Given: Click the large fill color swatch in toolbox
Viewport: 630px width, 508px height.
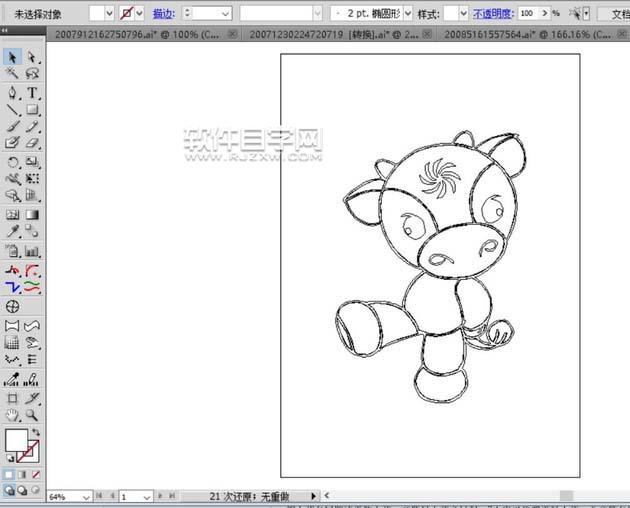Looking at the screenshot, I should click(16, 440).
